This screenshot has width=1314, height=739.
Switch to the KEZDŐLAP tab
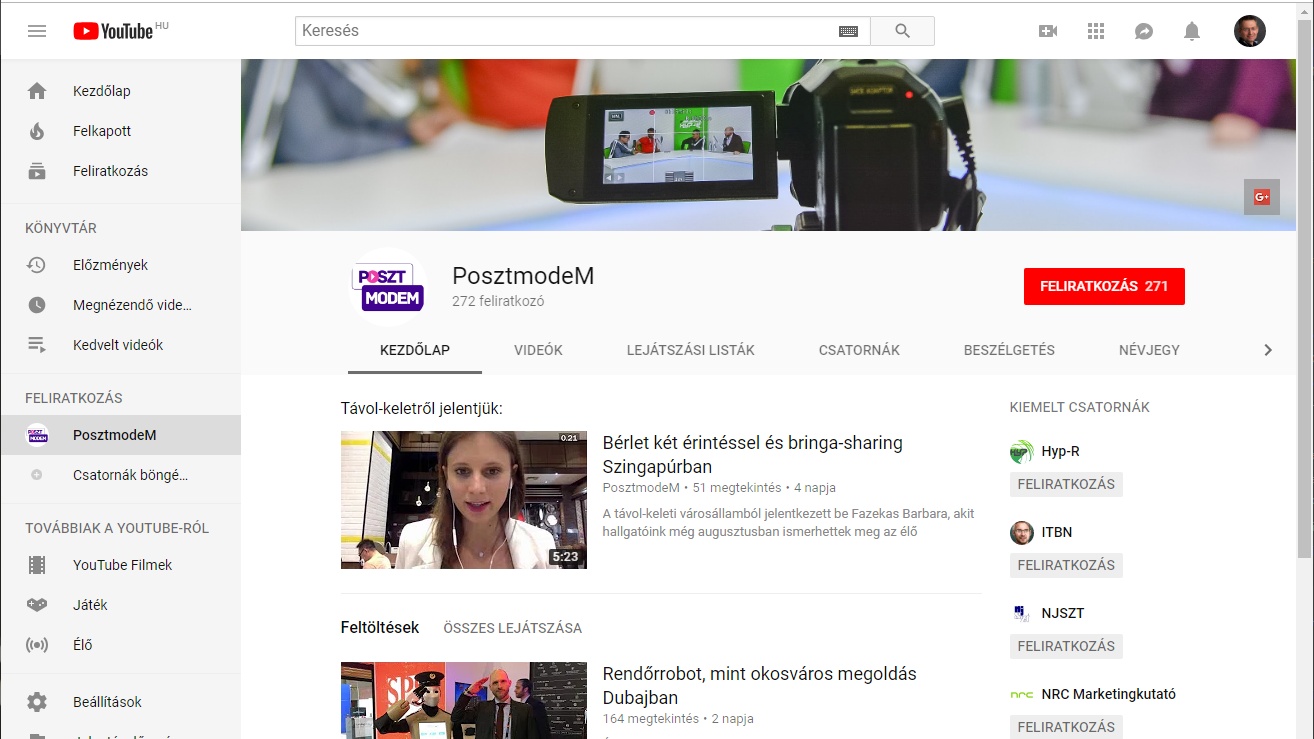pyautogui.click(x=415, y=350)
